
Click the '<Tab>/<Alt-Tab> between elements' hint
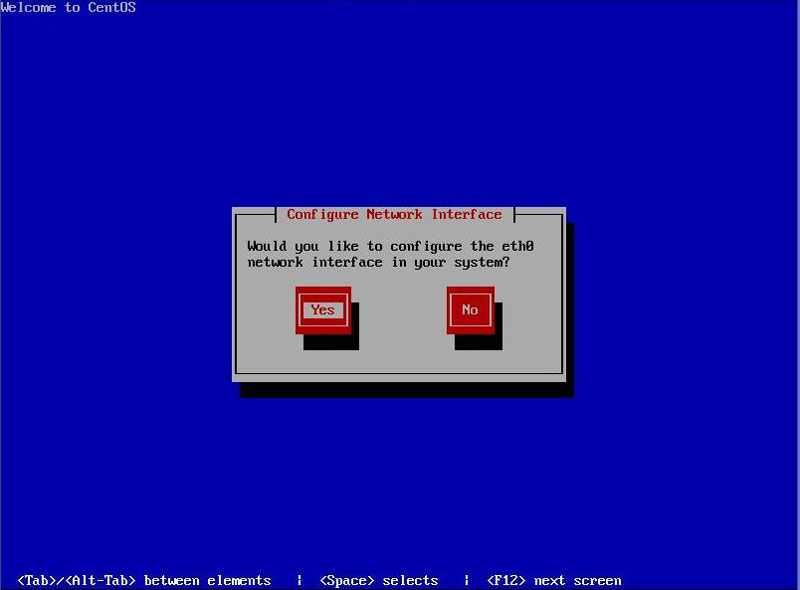pos(144,581)
